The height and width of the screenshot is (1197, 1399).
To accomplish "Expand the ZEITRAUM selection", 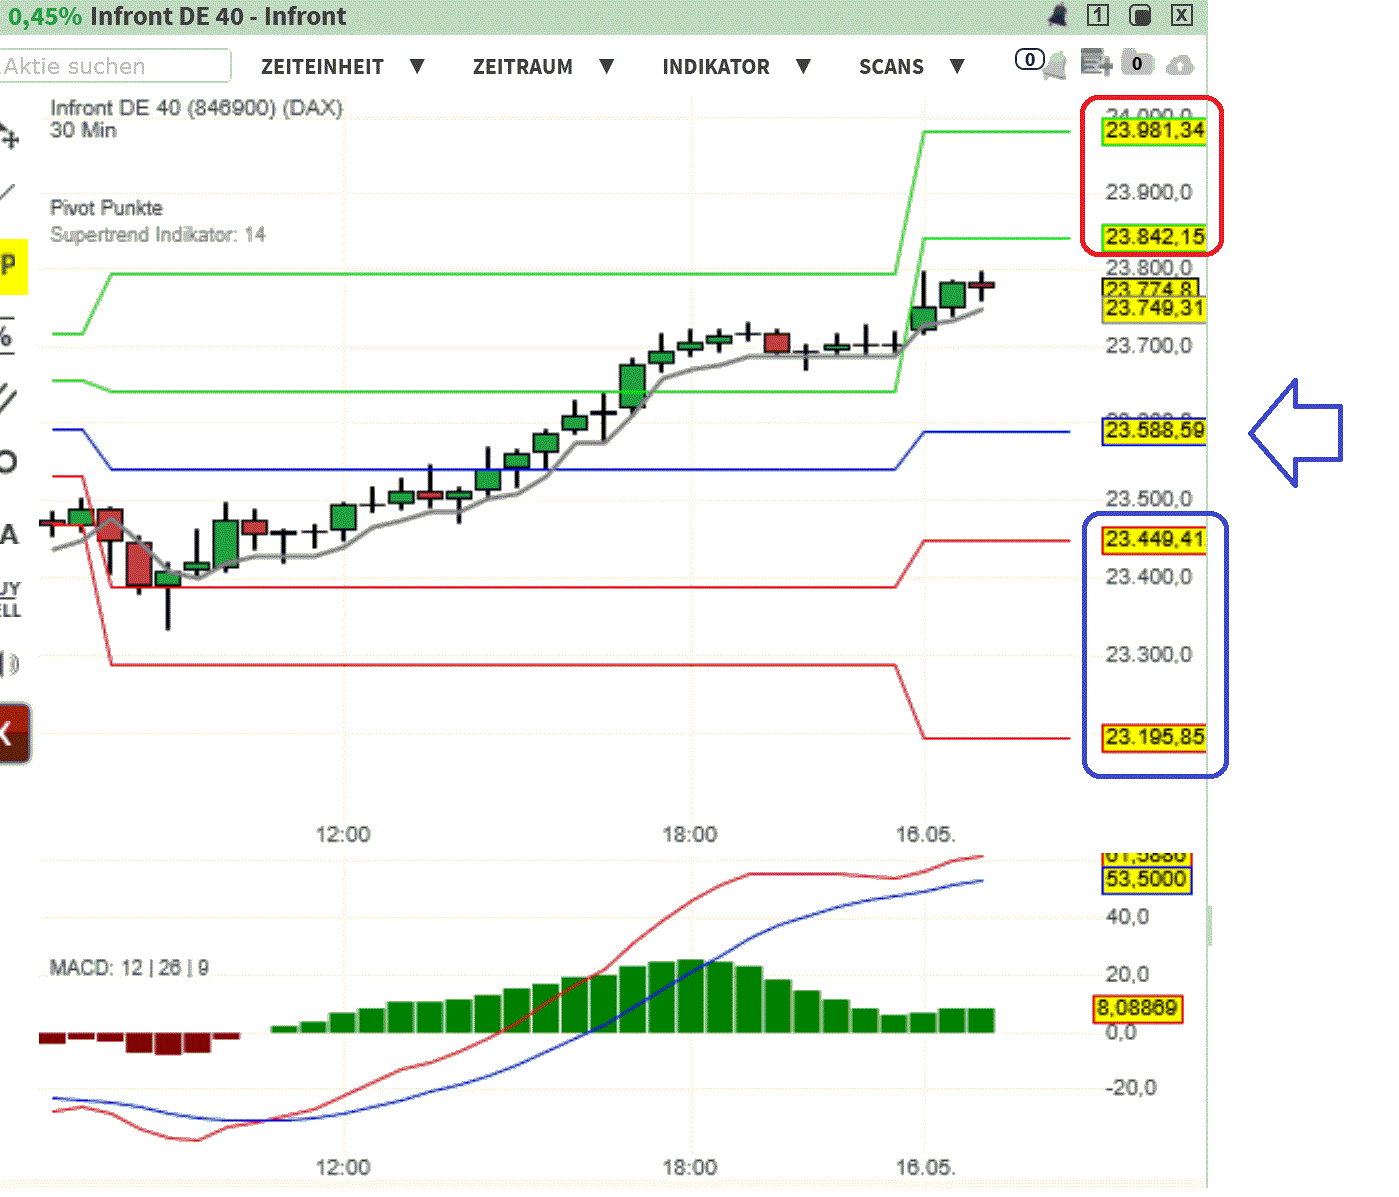I will tap(523, 66).
